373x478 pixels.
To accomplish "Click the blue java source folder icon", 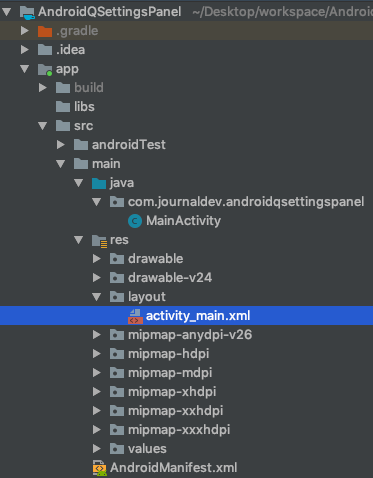I will tap(99, 183).
